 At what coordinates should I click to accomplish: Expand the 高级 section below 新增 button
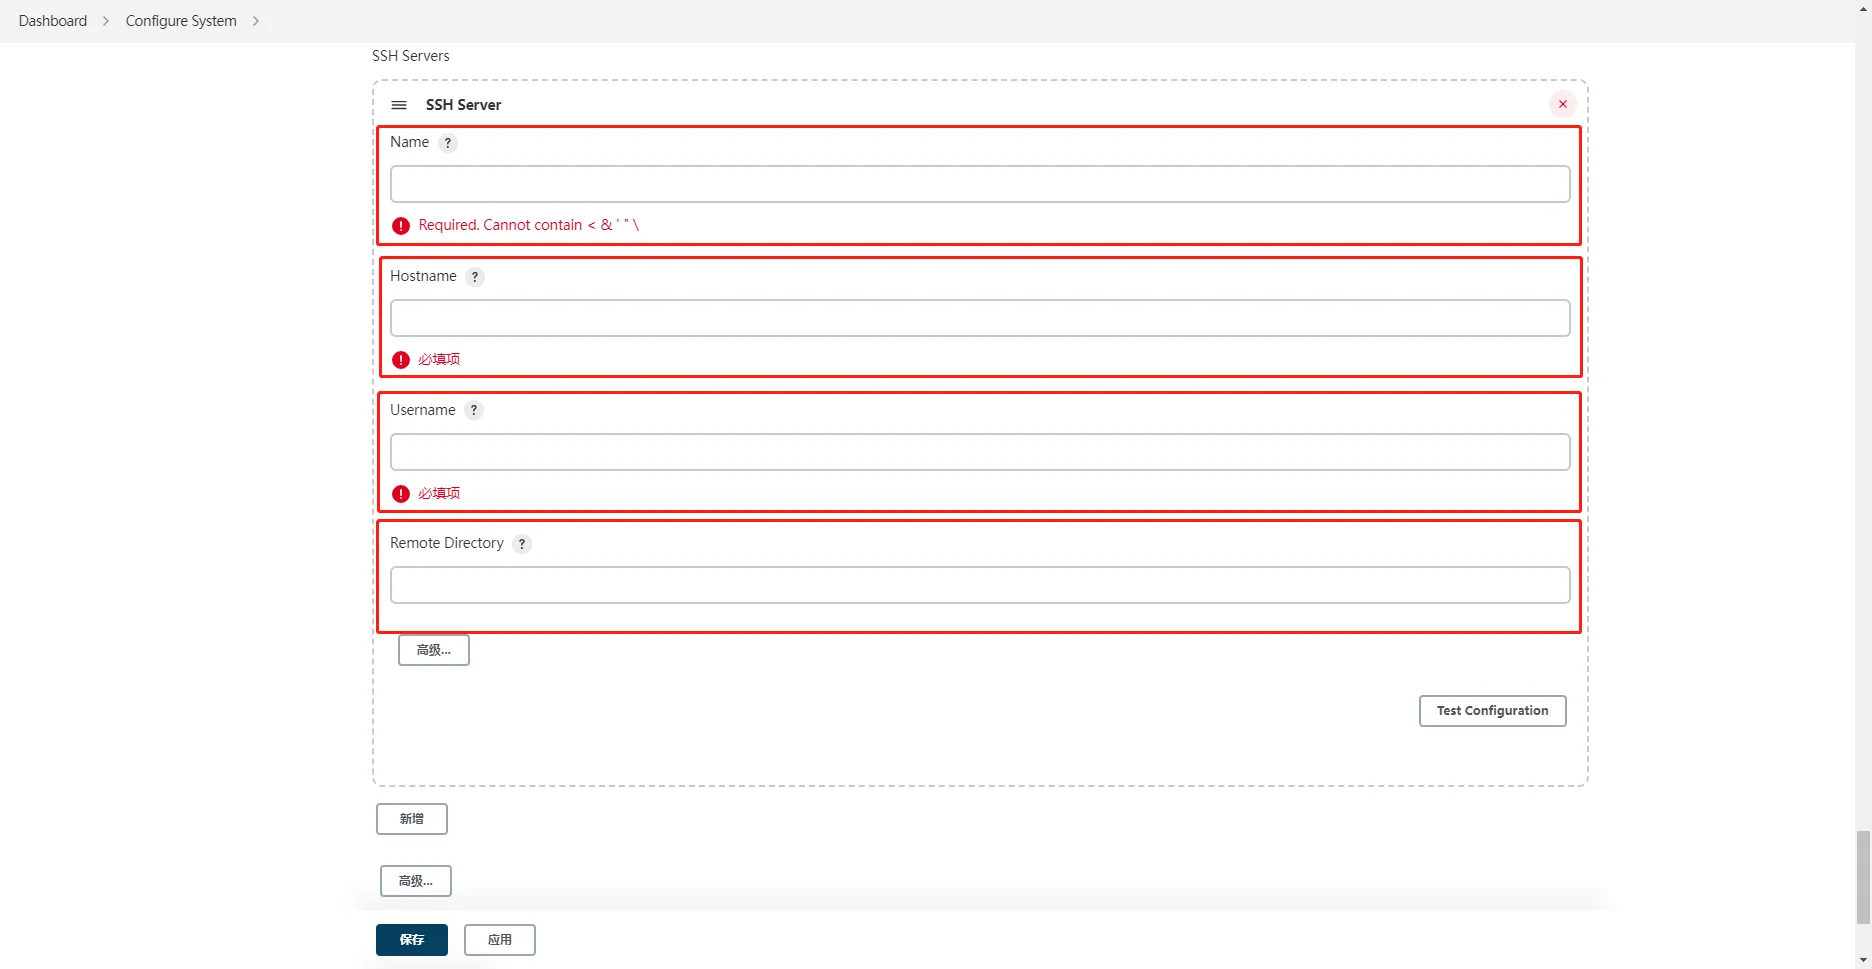click(x=415, y=881)
